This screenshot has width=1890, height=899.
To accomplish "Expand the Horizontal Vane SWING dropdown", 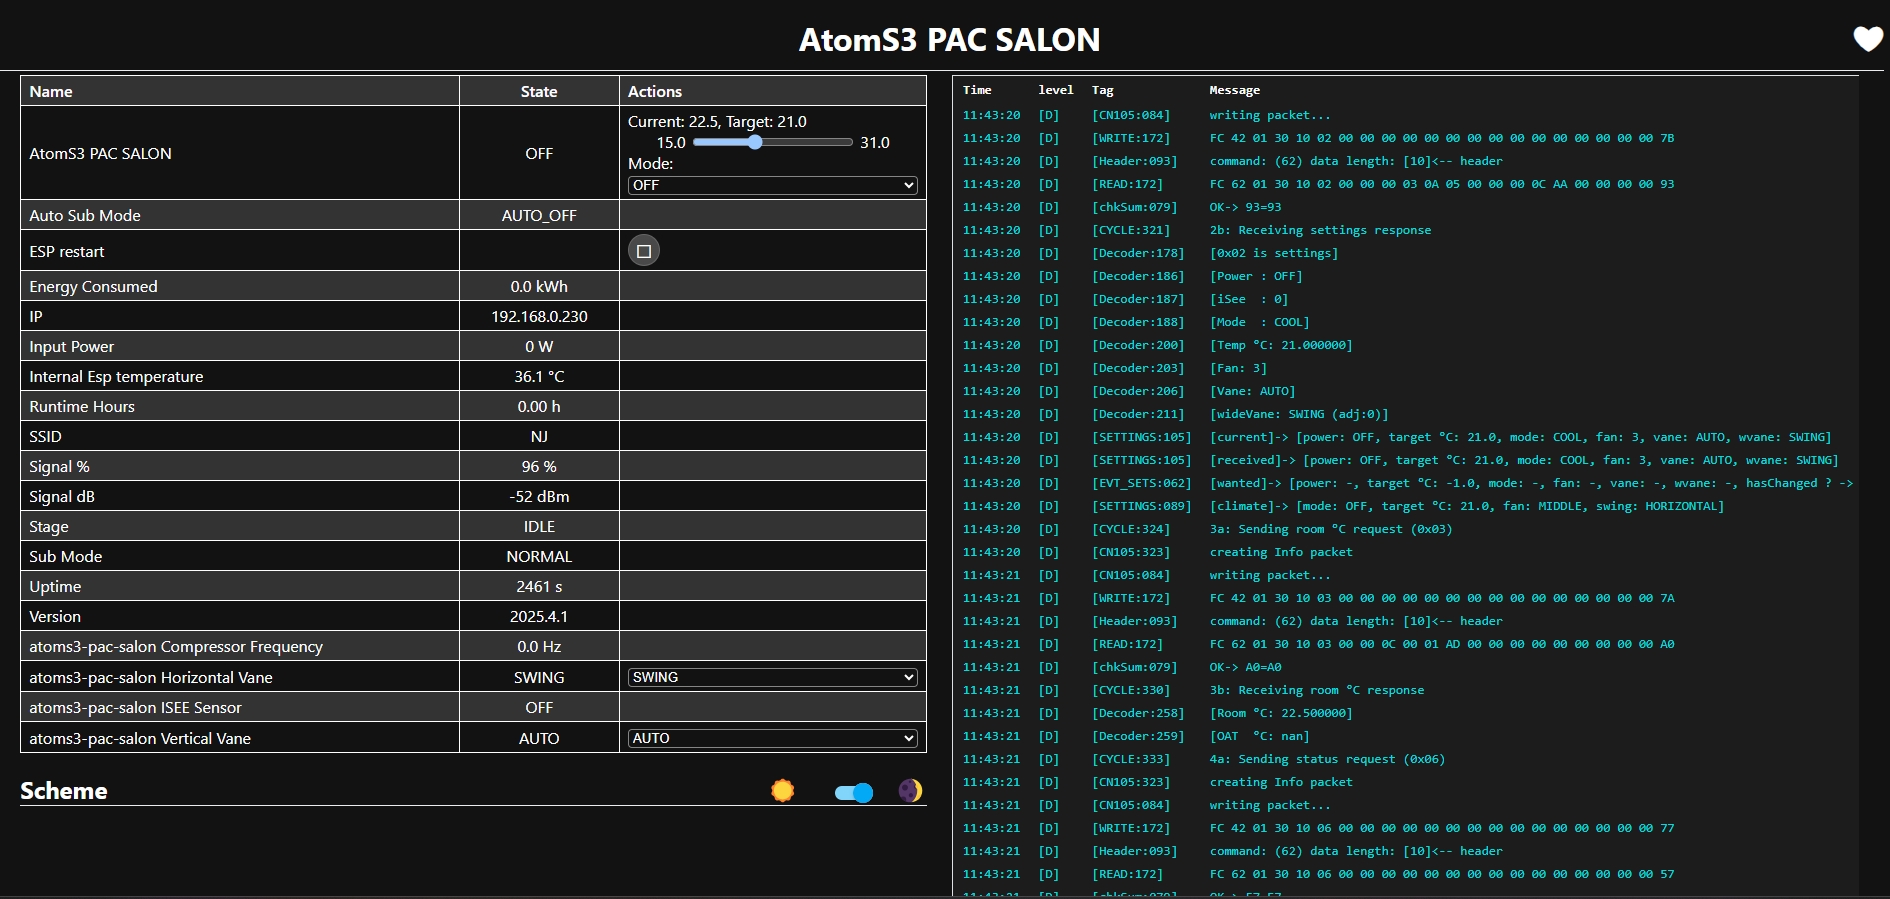I will [x=772, y=678].
